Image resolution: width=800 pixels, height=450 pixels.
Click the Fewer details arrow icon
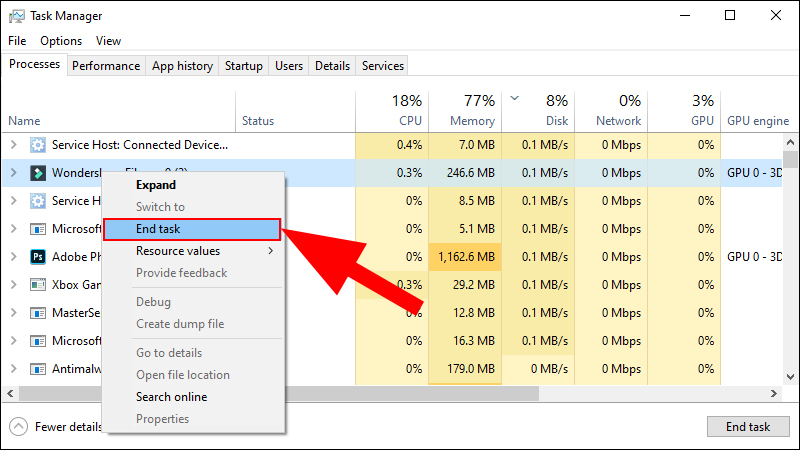pos(18,427)
